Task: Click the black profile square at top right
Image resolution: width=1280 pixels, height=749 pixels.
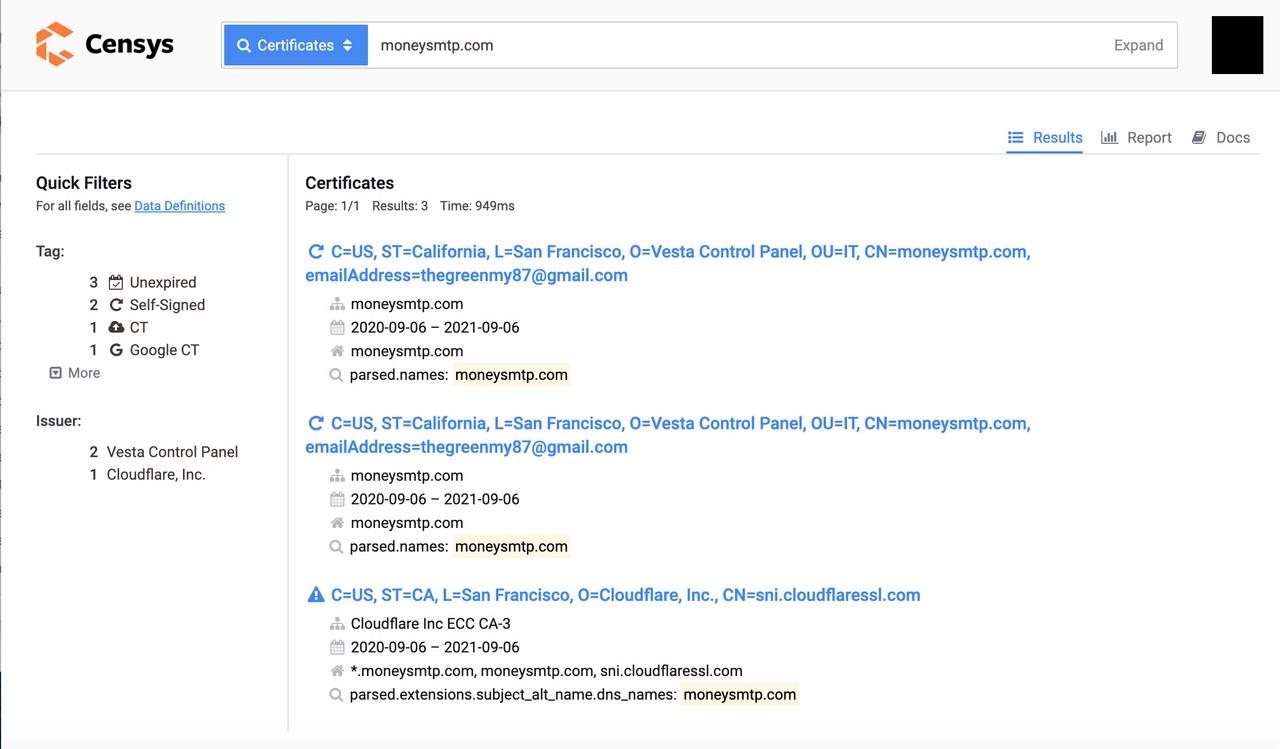Action: pos(1237,45)
